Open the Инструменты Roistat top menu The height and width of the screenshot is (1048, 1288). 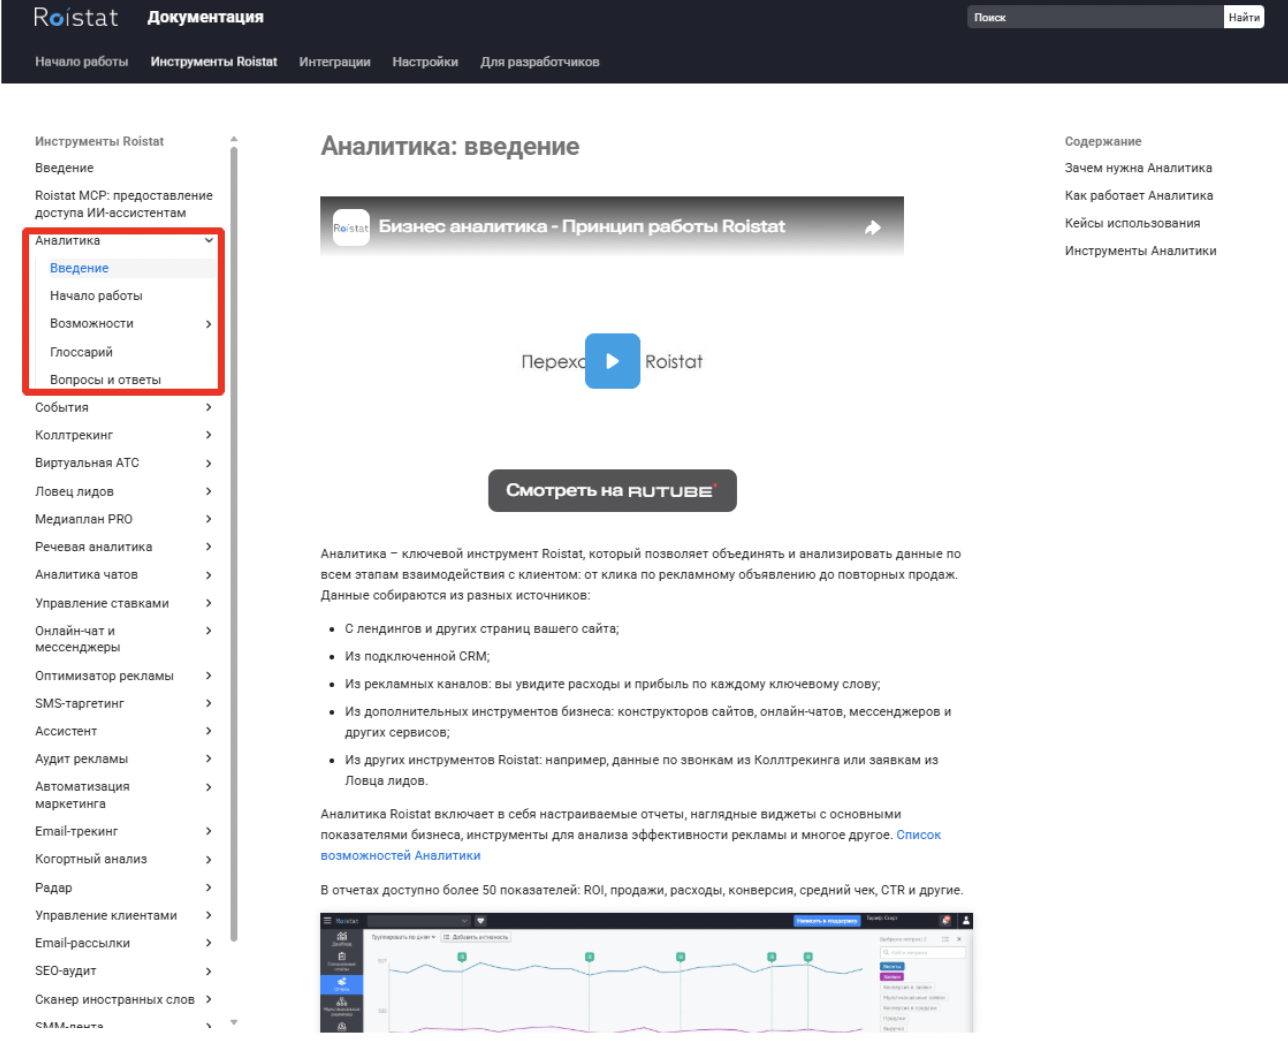214,62
